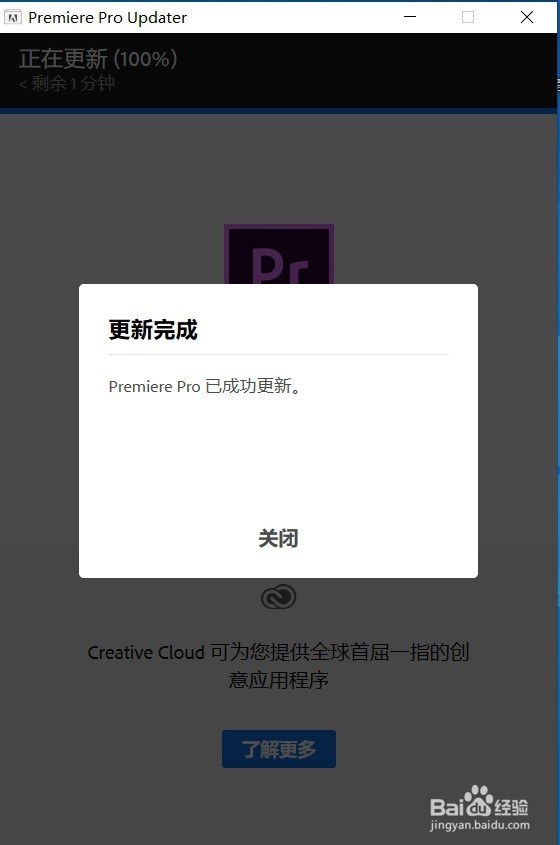Click the 了解更多 button
Image resolution: width=560 pixels, height=845 pixels.
(279, 749)
